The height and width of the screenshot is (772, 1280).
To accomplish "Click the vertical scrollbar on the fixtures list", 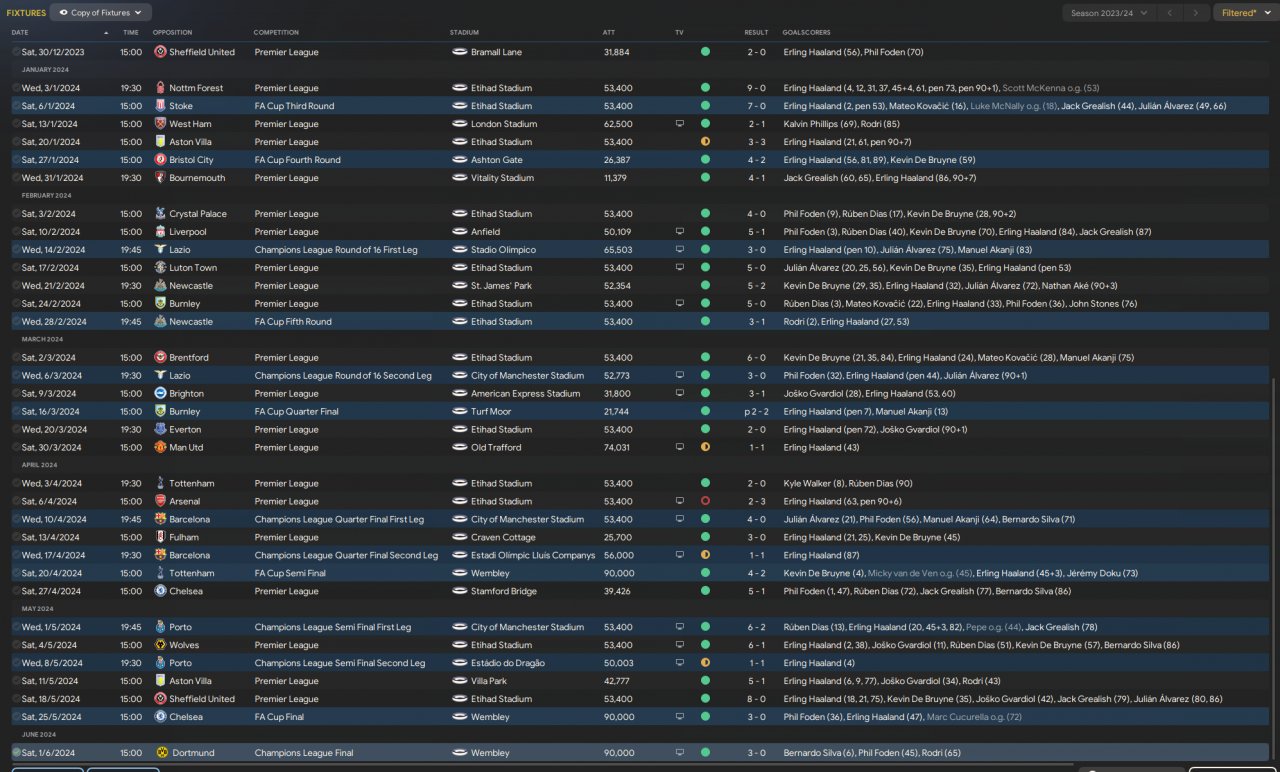I will point(1274,567).
